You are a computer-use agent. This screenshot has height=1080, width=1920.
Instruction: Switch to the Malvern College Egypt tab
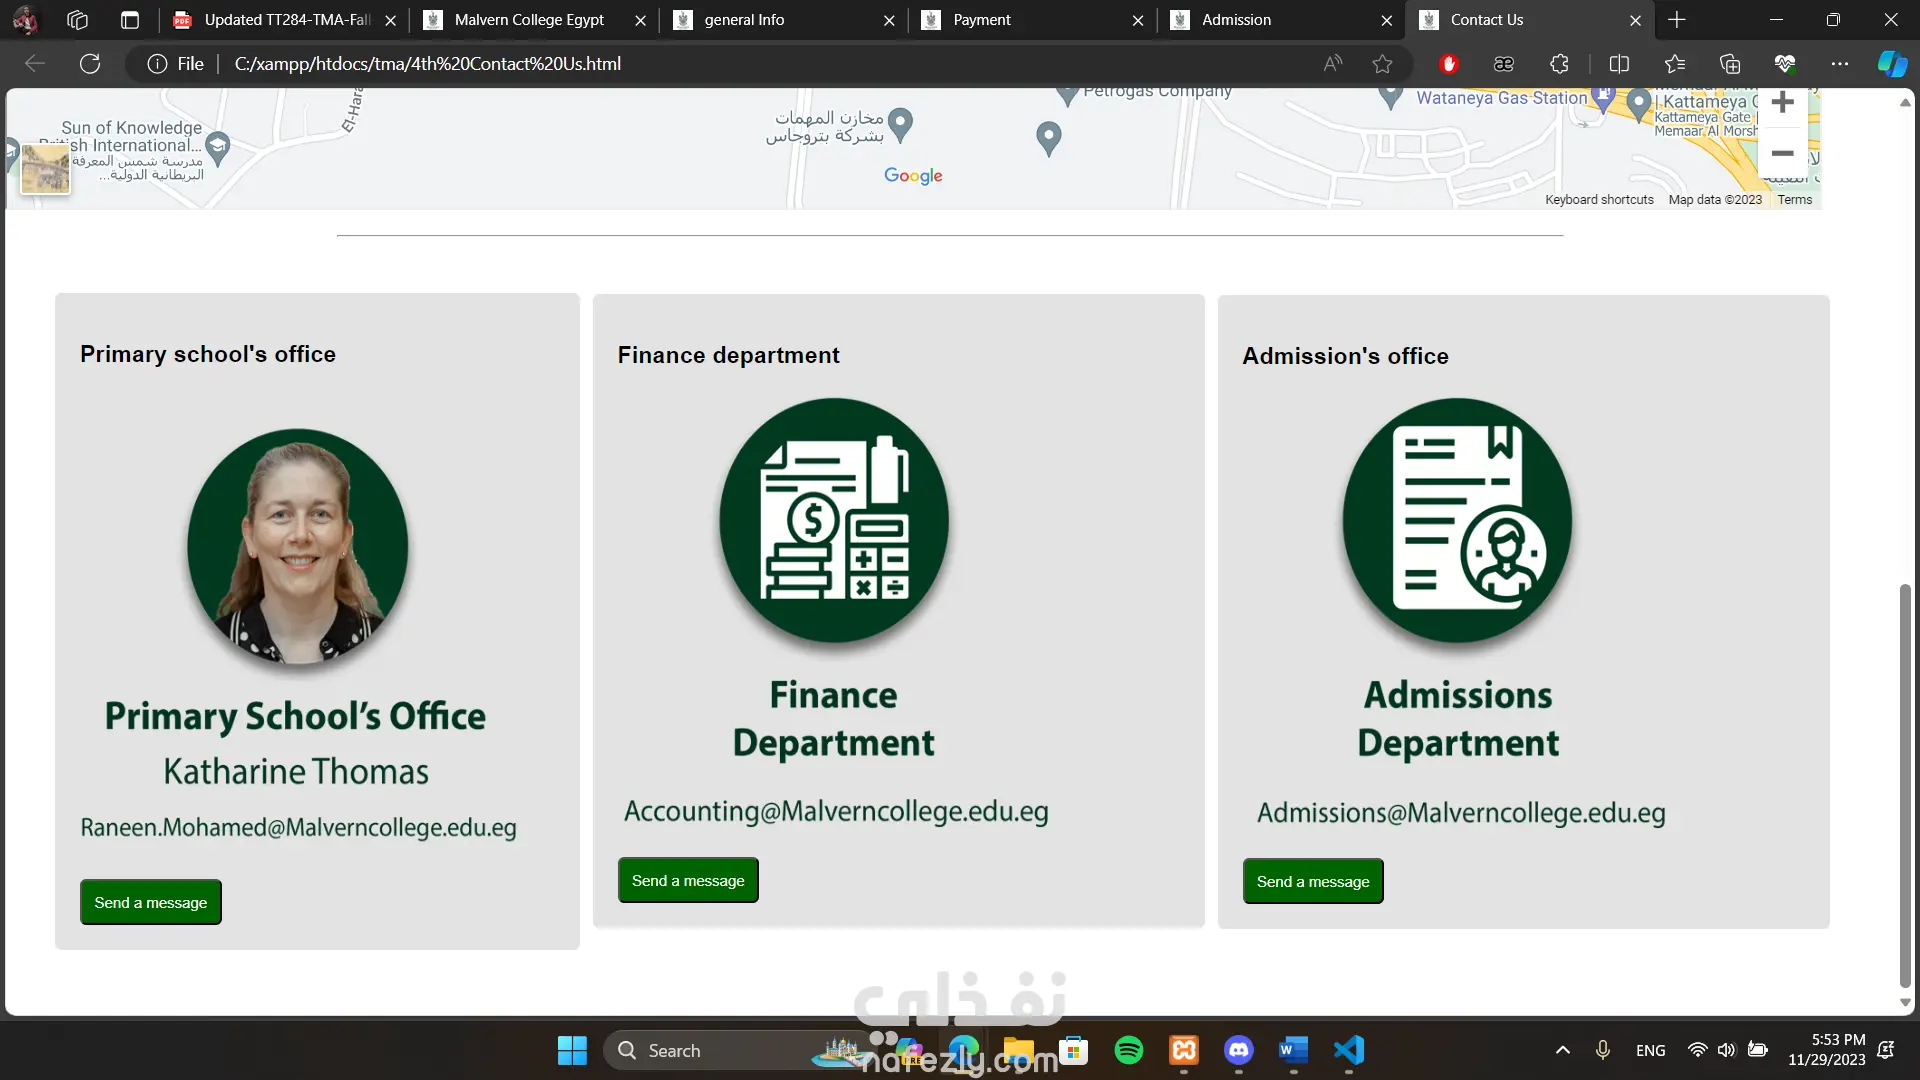(x=533, y=20)
